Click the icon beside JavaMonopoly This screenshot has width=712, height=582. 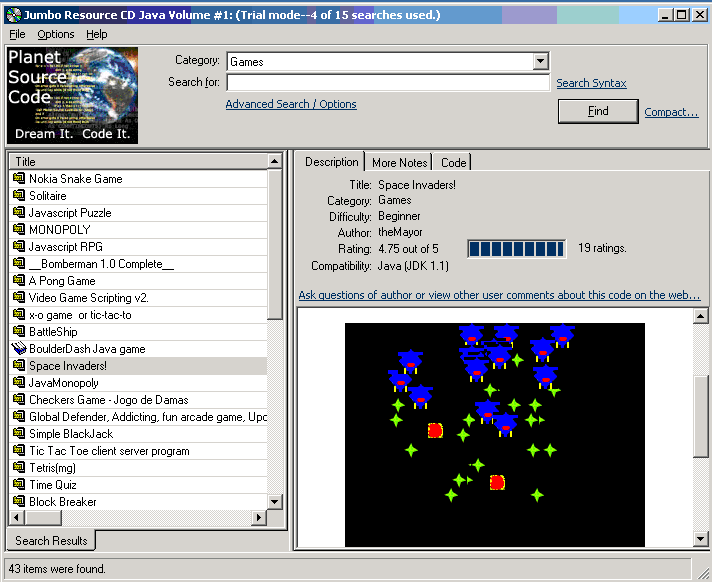pos(19,383)
